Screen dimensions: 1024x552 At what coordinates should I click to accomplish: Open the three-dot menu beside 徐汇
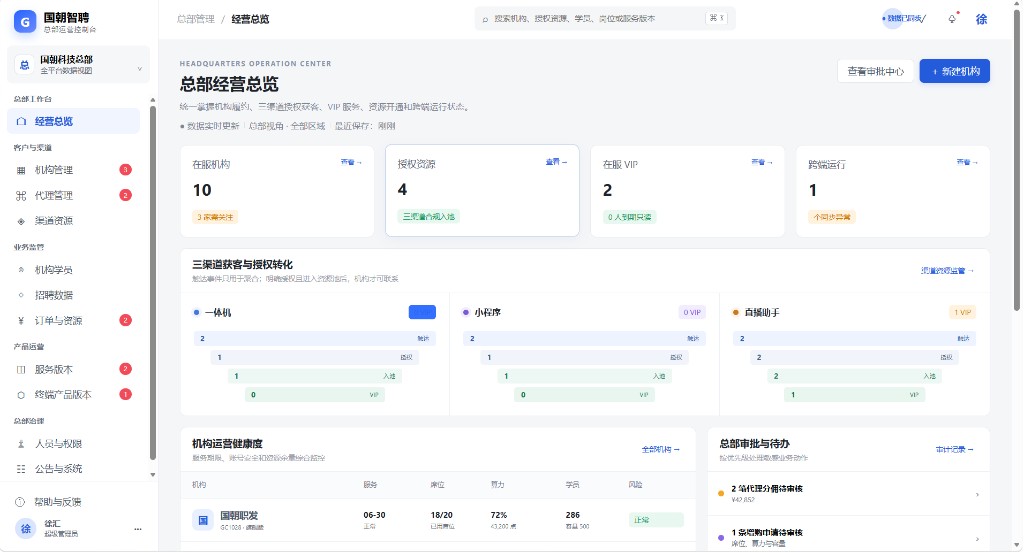138,529
